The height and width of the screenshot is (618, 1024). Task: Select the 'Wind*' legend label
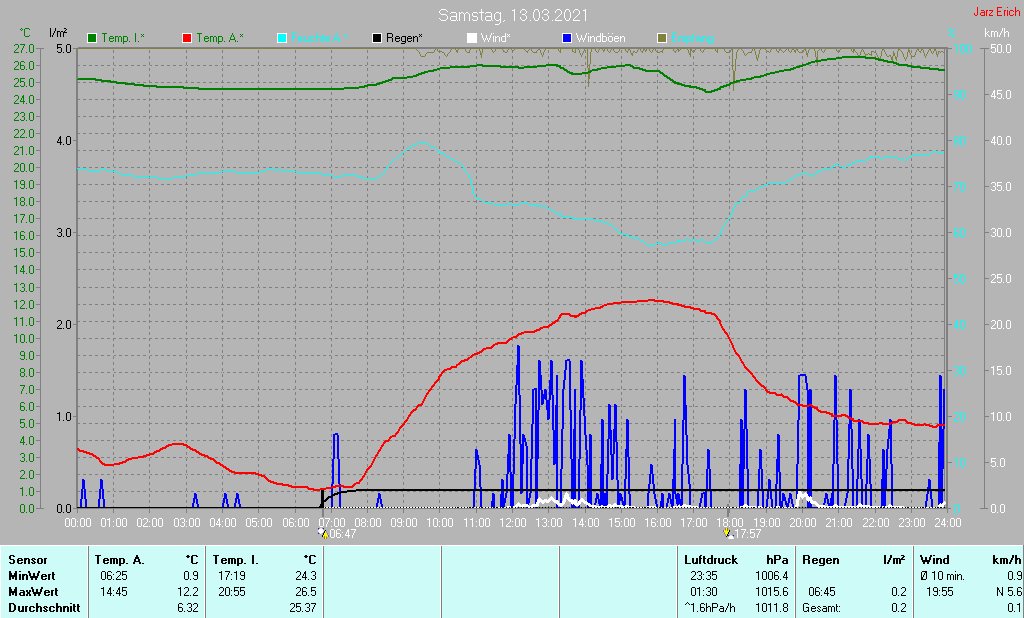pos(496,39)
